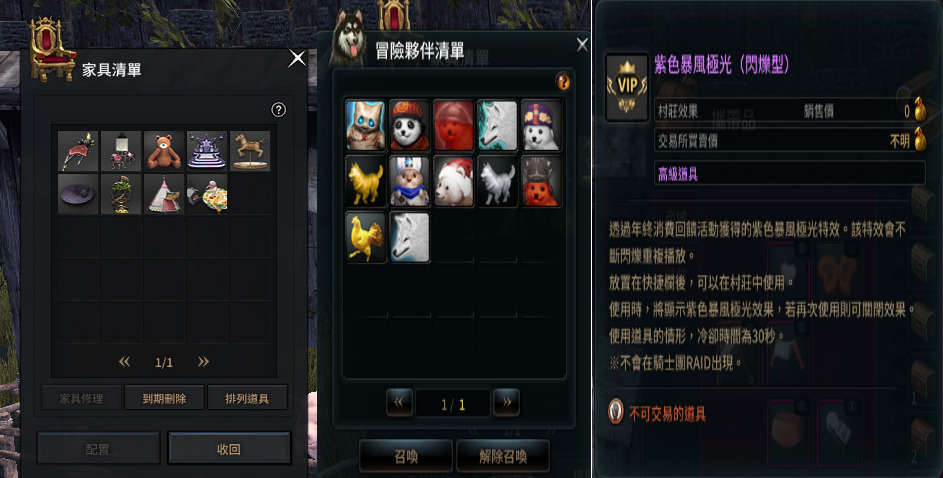Close the 冒險夥伴清單 window
This screenshot has height=478, width=943.
(x=582, y=44)
